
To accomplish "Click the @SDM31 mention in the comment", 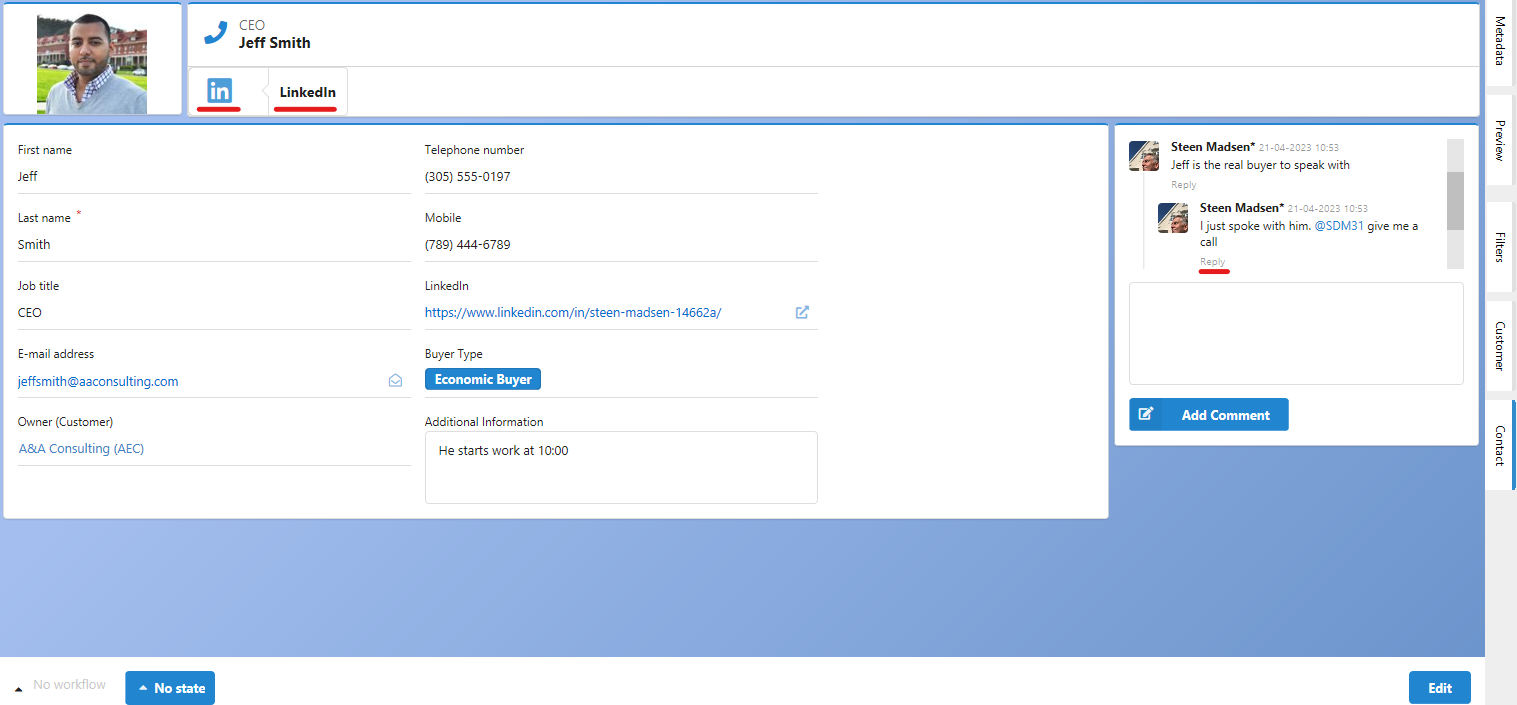I will 1338,226.
